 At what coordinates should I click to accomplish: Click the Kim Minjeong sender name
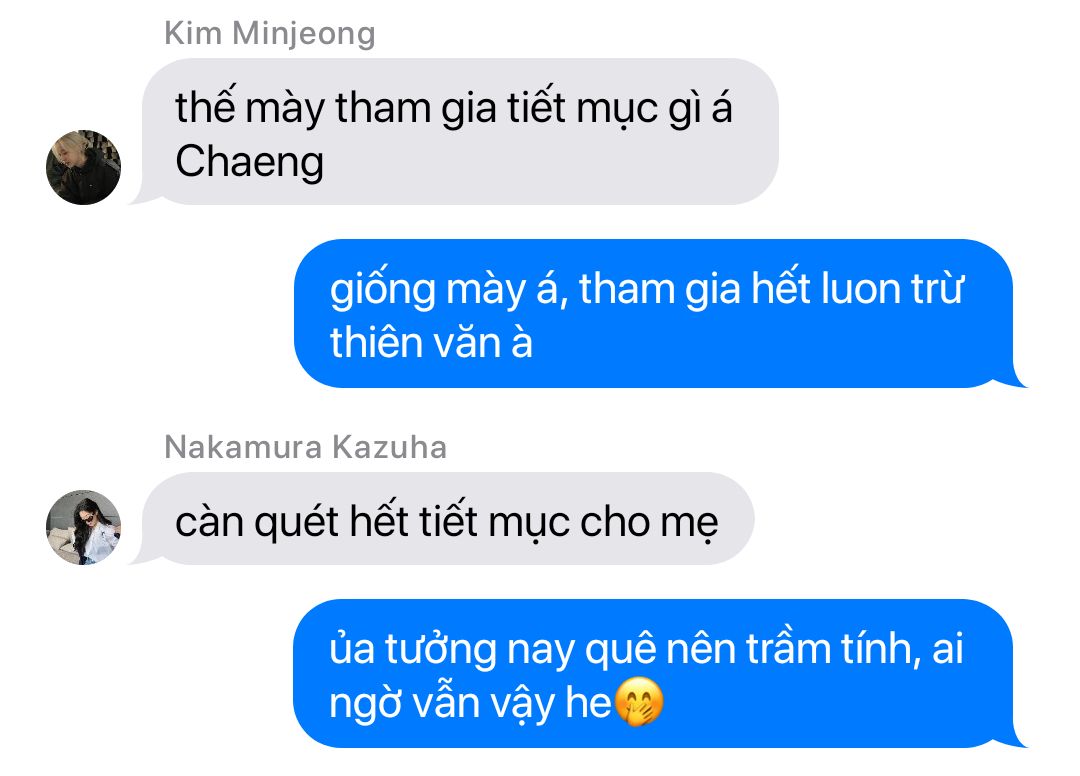tap(269, 33)
